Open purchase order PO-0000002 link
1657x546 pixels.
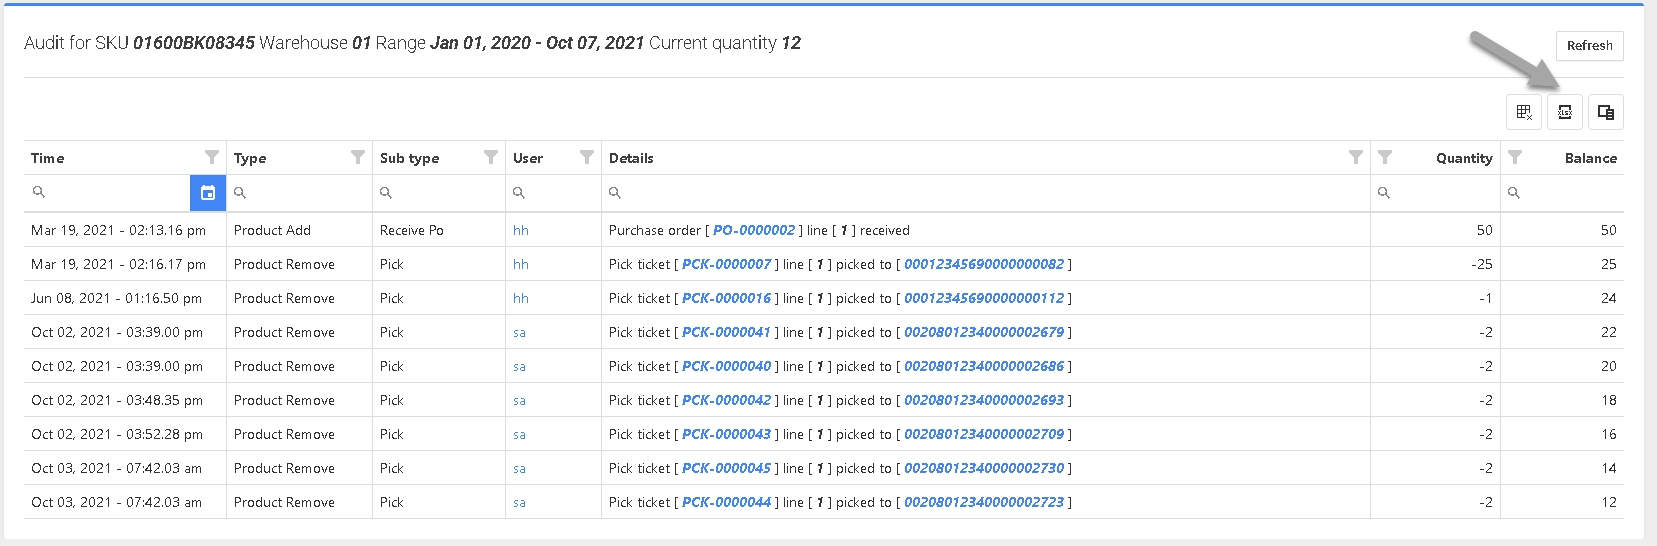click(754, 230)
